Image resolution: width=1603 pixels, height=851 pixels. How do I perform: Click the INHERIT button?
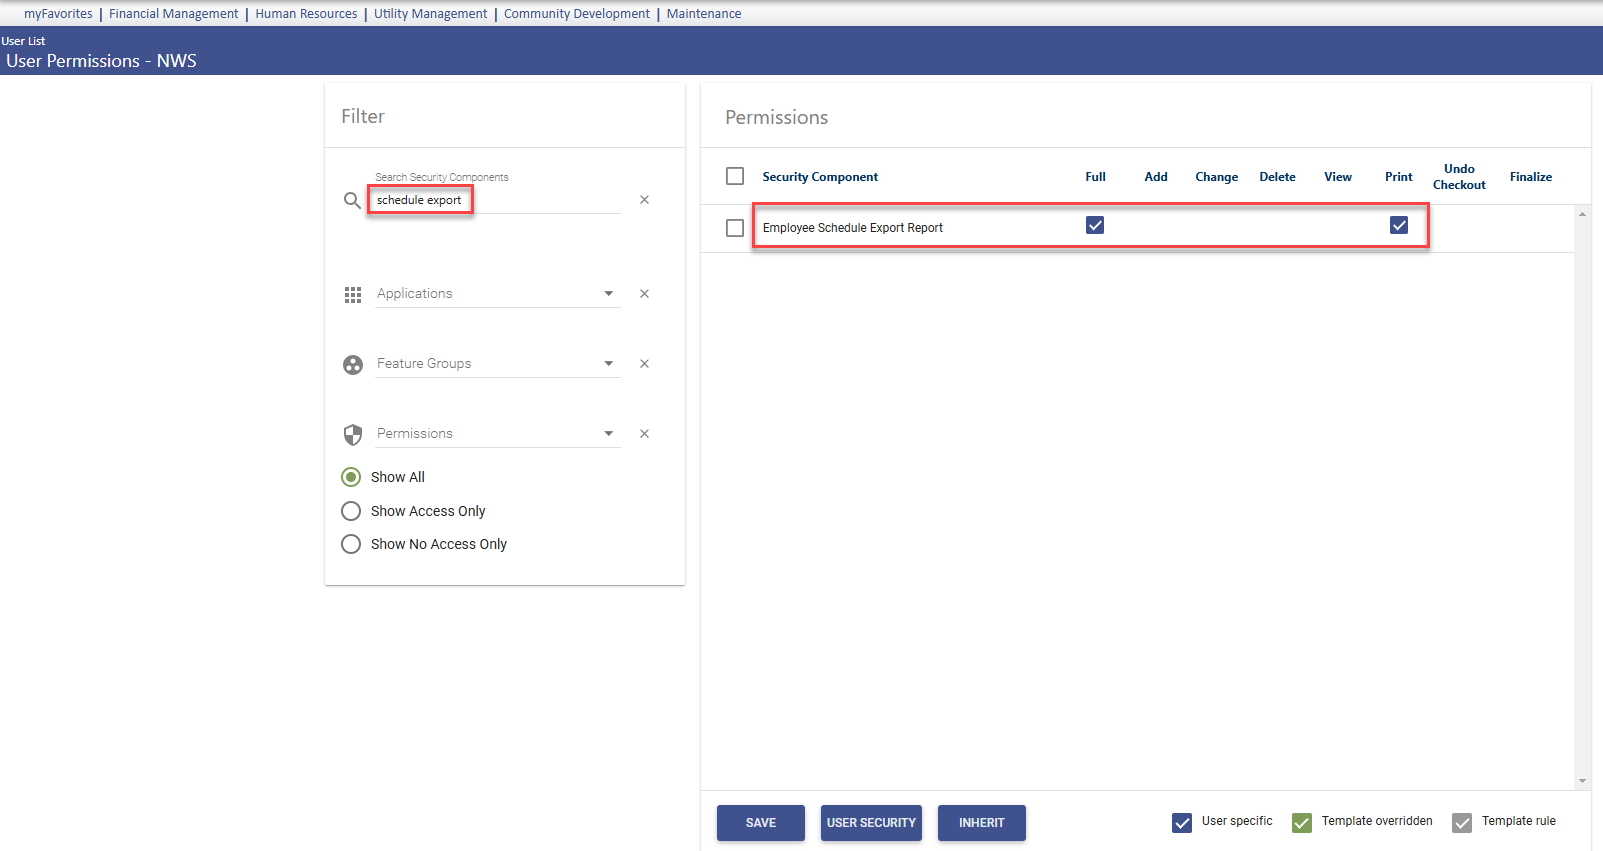[982, 823]
